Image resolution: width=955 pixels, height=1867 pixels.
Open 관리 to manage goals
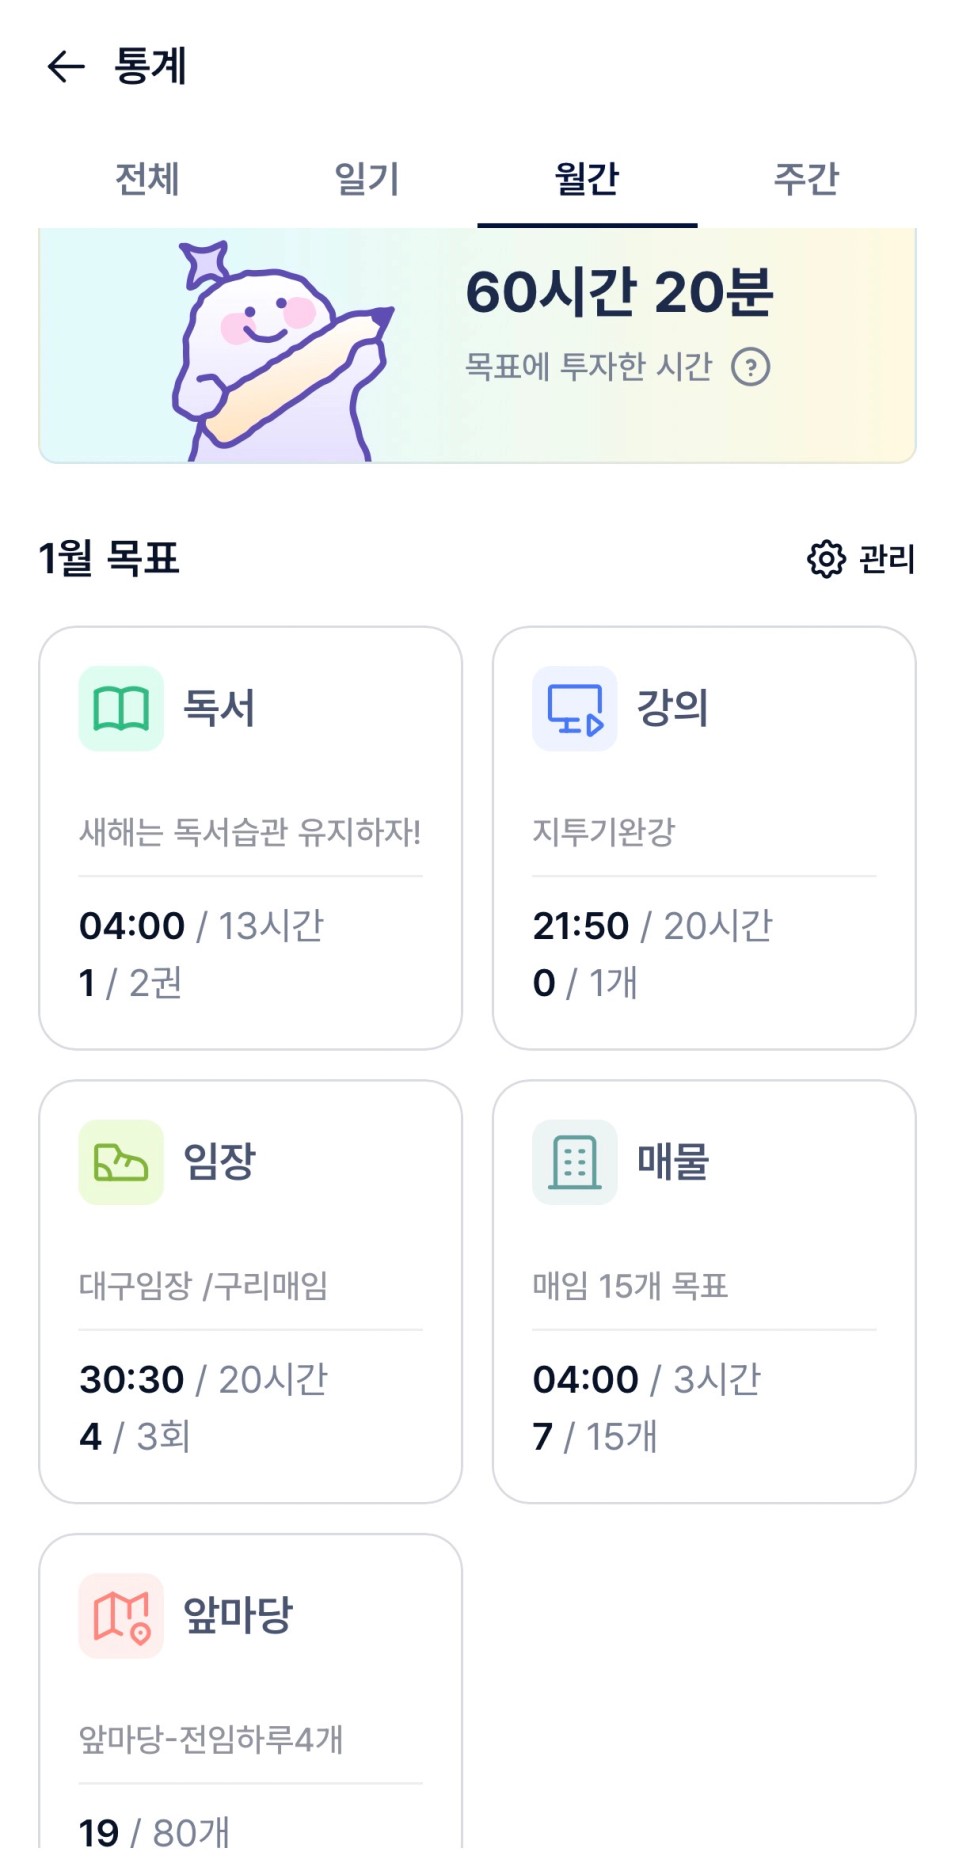pyautogui.click(x=887, y=559)
